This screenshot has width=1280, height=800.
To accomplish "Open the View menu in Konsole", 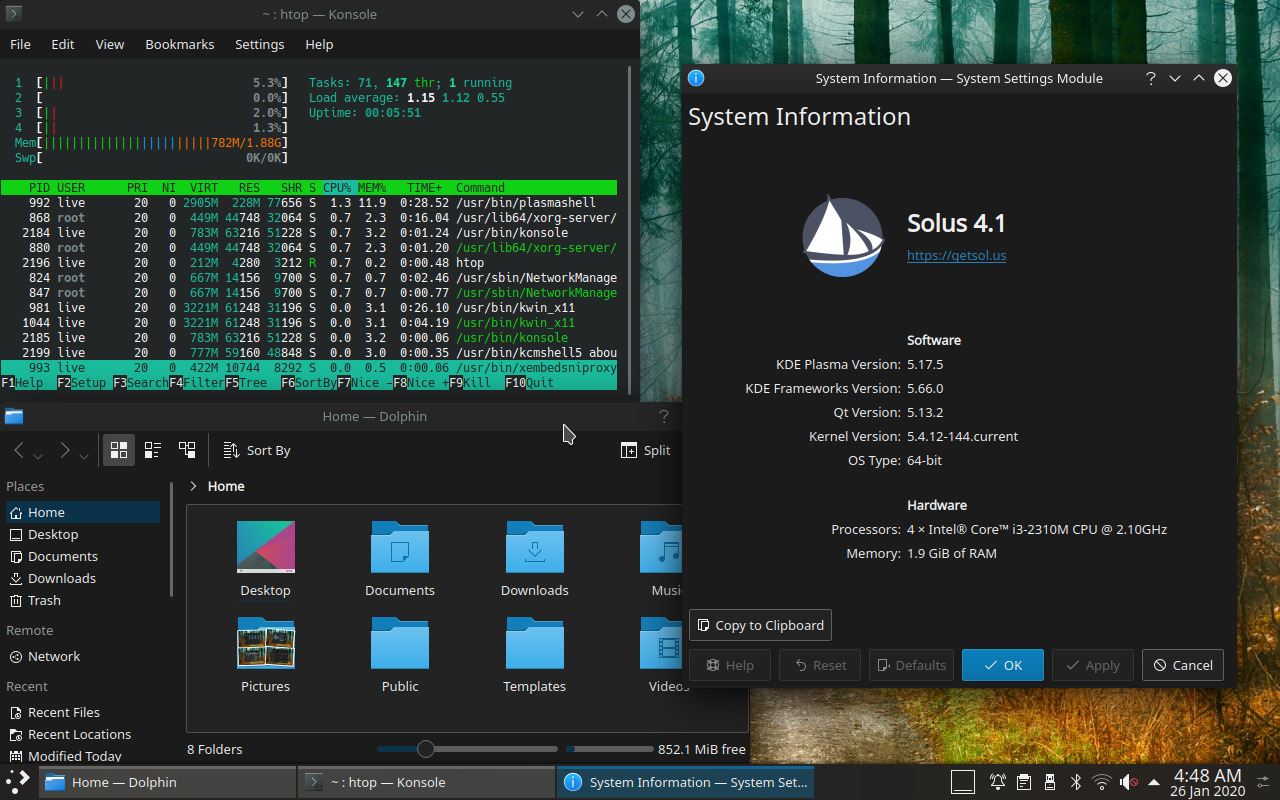I will point(110,44).
